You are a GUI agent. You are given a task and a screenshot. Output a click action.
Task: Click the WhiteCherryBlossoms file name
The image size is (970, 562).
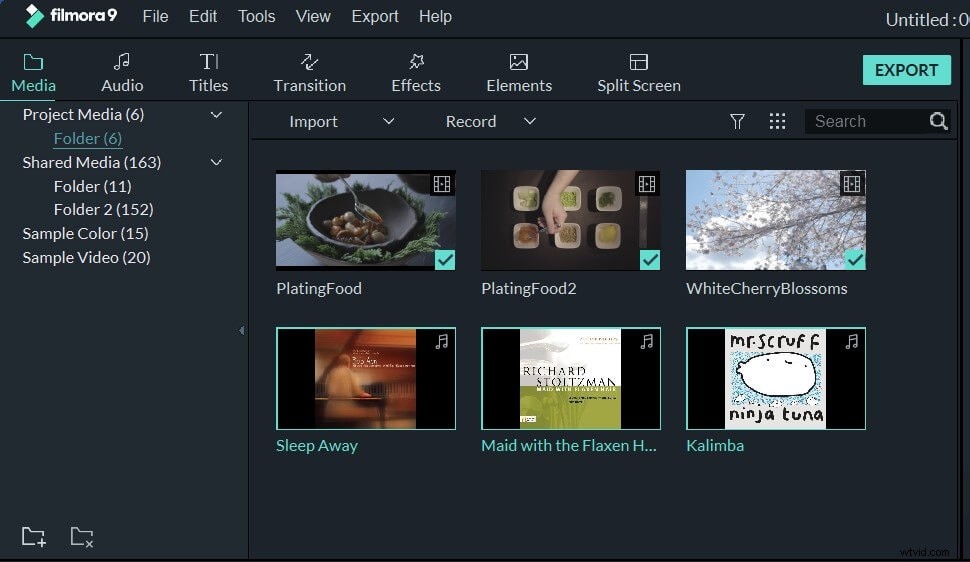(x=766, y=288)
